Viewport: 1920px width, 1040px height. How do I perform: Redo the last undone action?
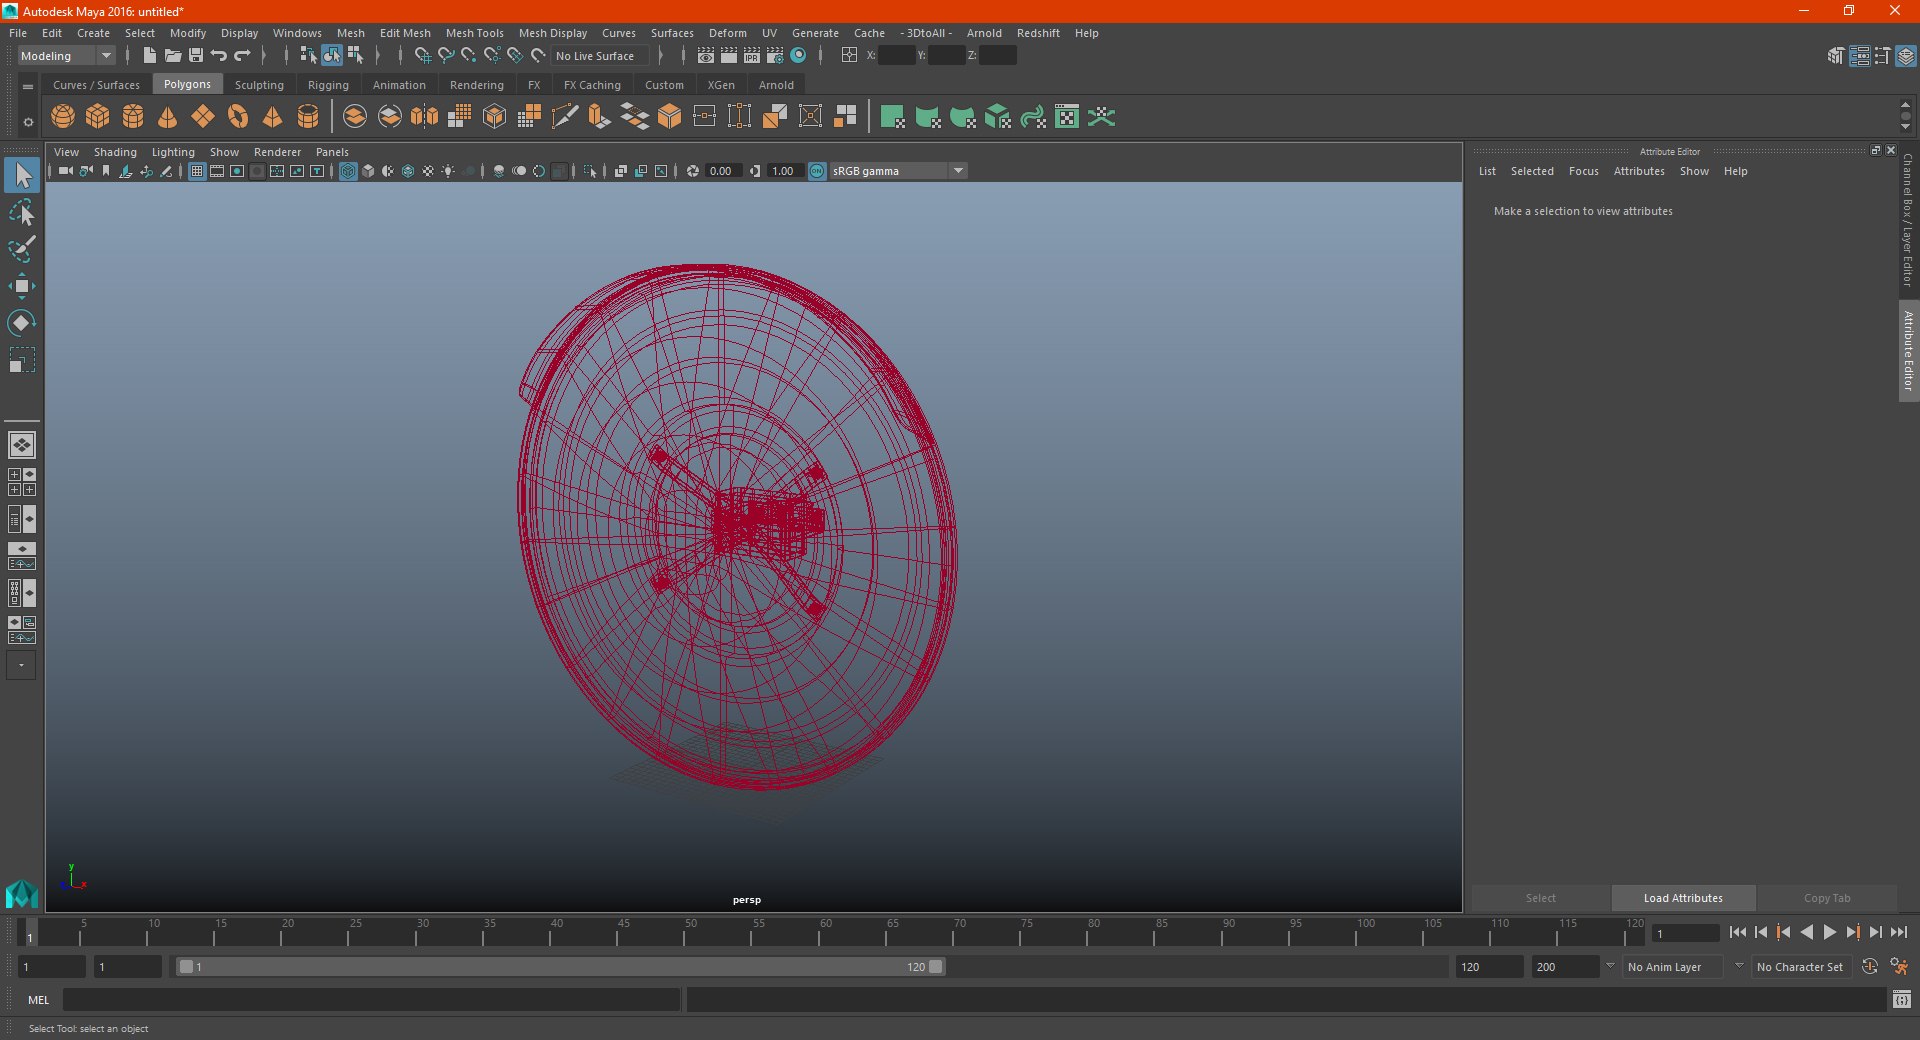[242, 56]
